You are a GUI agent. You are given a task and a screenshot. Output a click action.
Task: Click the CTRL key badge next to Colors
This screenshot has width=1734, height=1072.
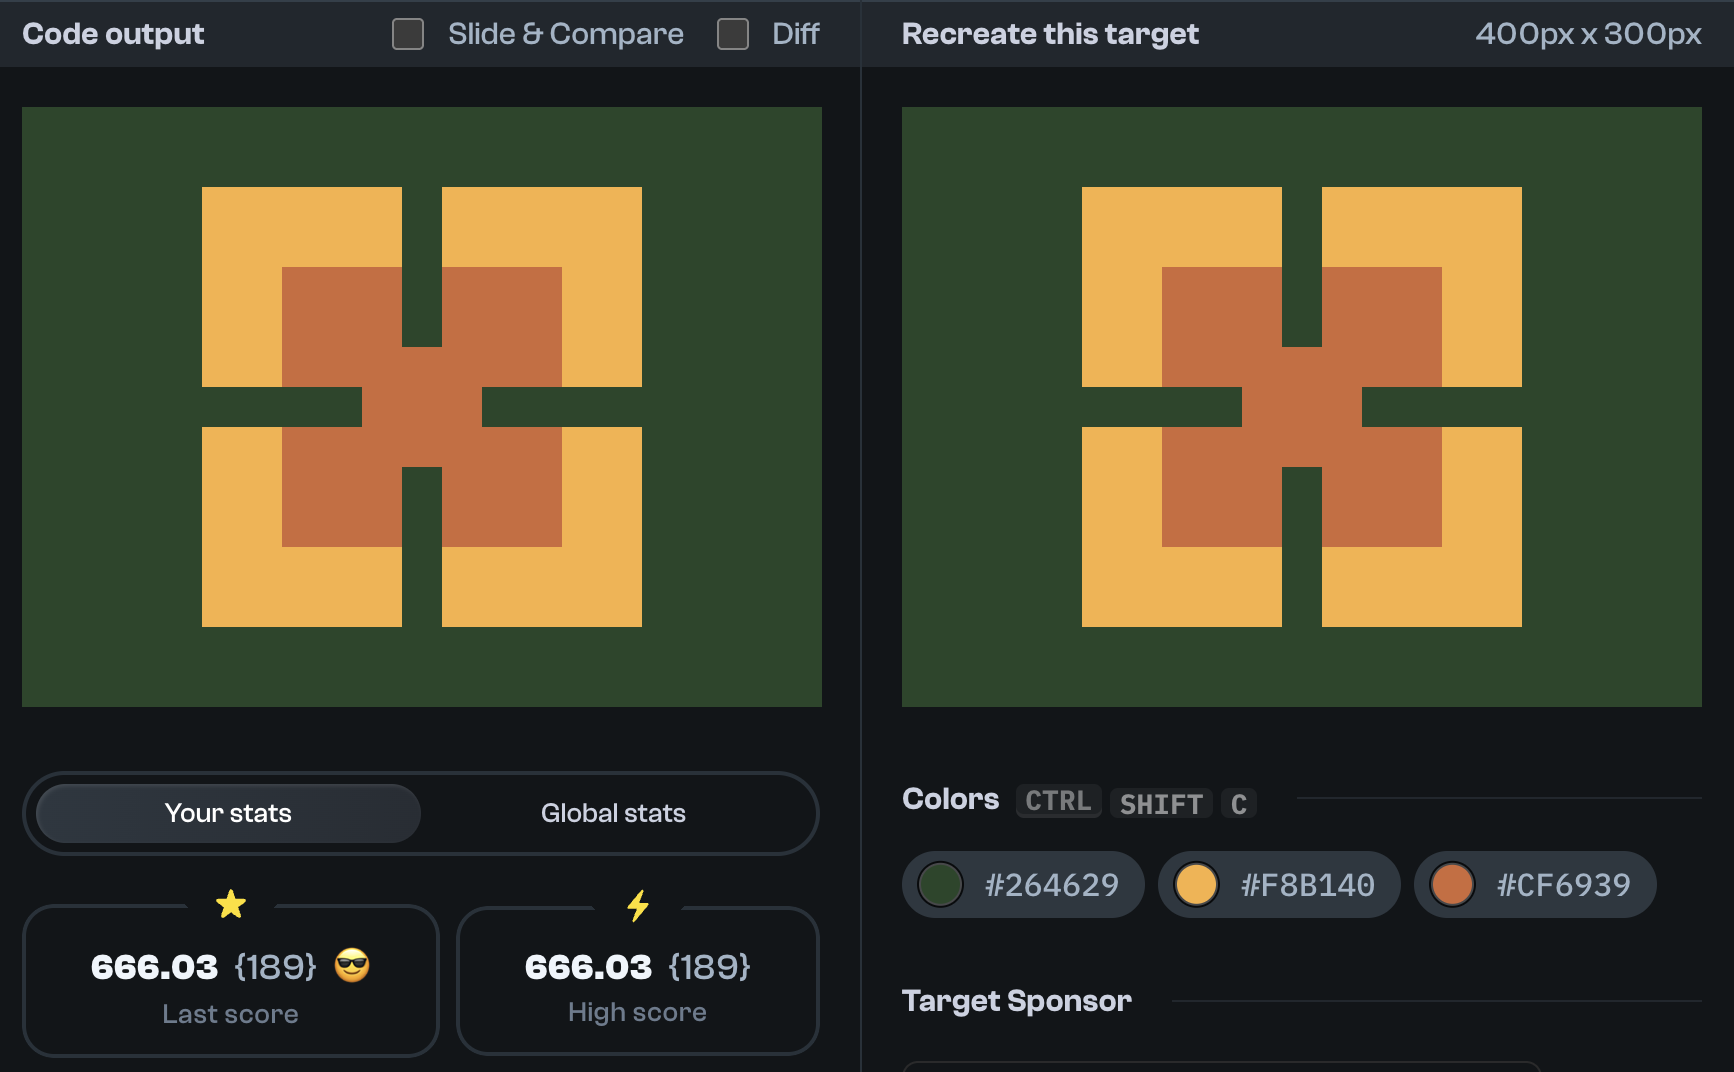click(1057, 800)
